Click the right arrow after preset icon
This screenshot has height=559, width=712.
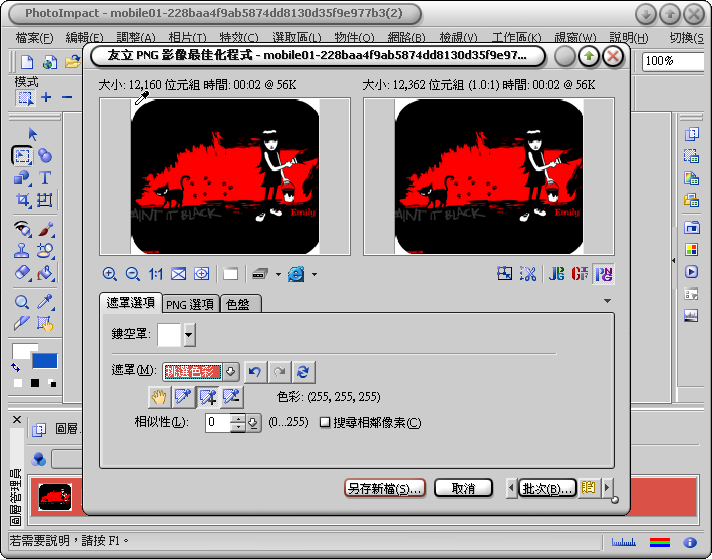point(607,488)
